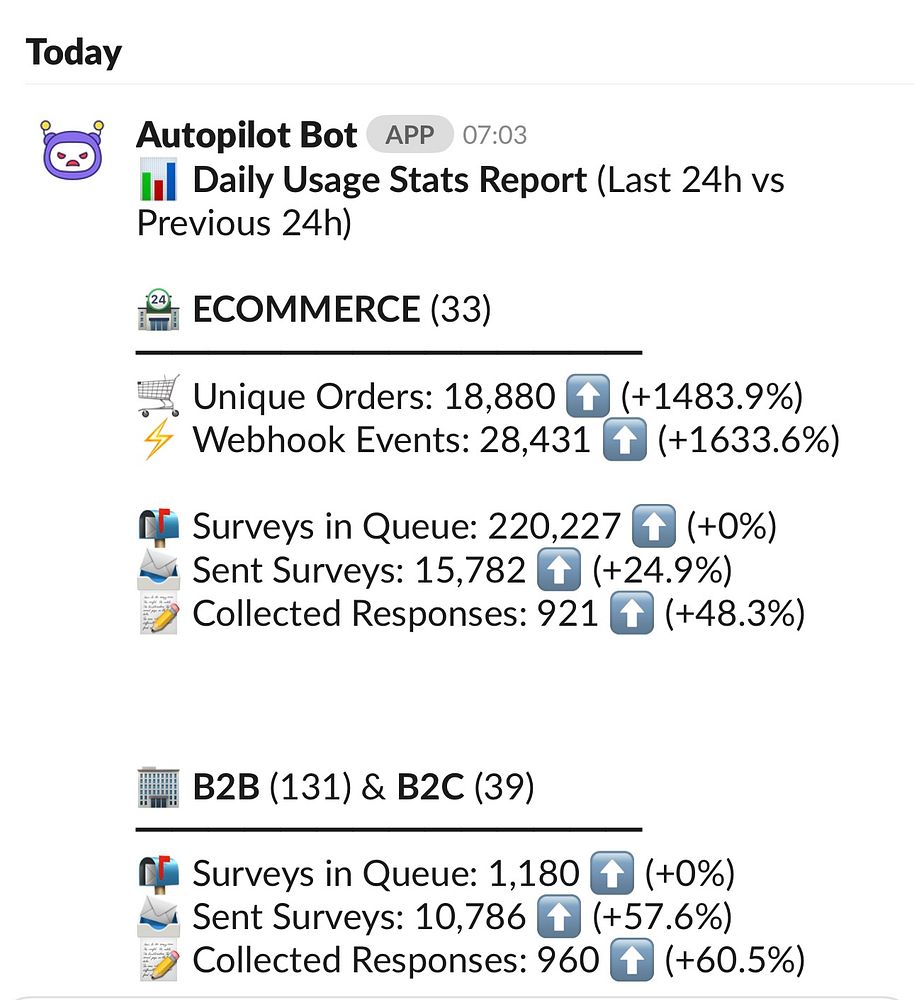Viewport: 914px width, 1000px height.
Task: Click the office building emoji beside B2B
Action: point(158,786)
